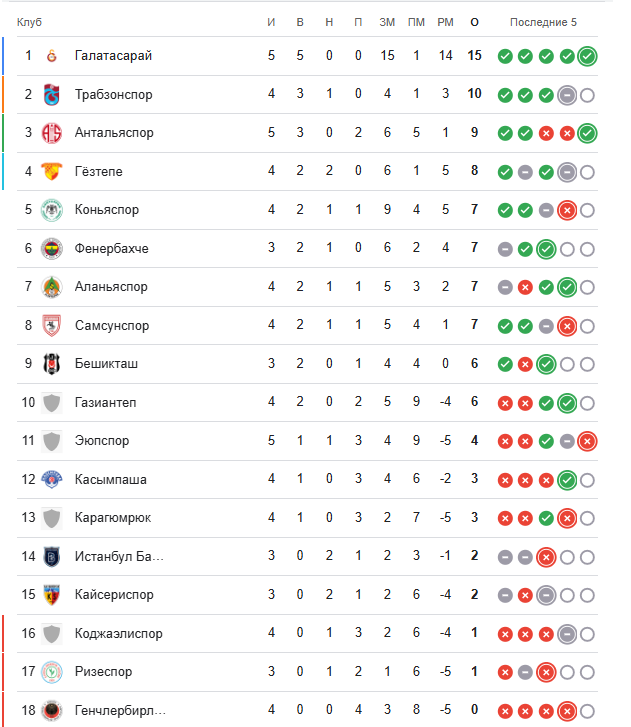This screenshot has width=631, height=727.
Task: Select the Fenerbahçe club badge
Action: click(x=52, y=248)
